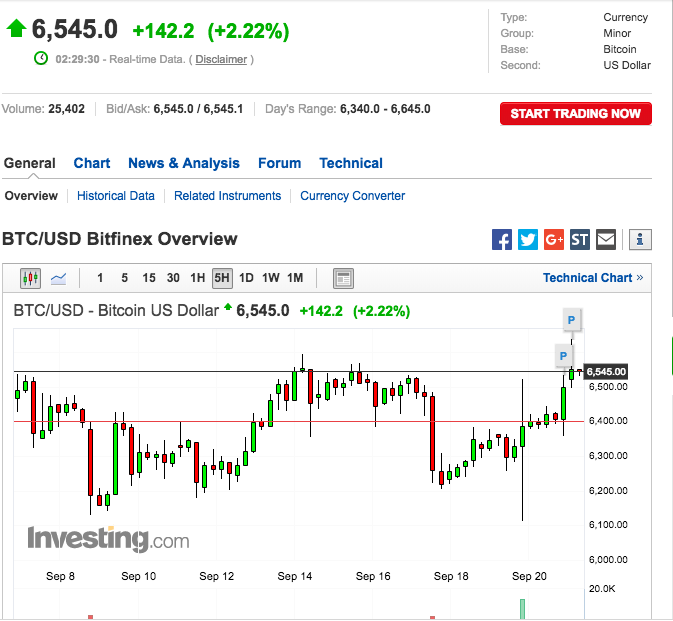Set chart interval to 1M
This screenshot has height=621, width=673.
295,278
